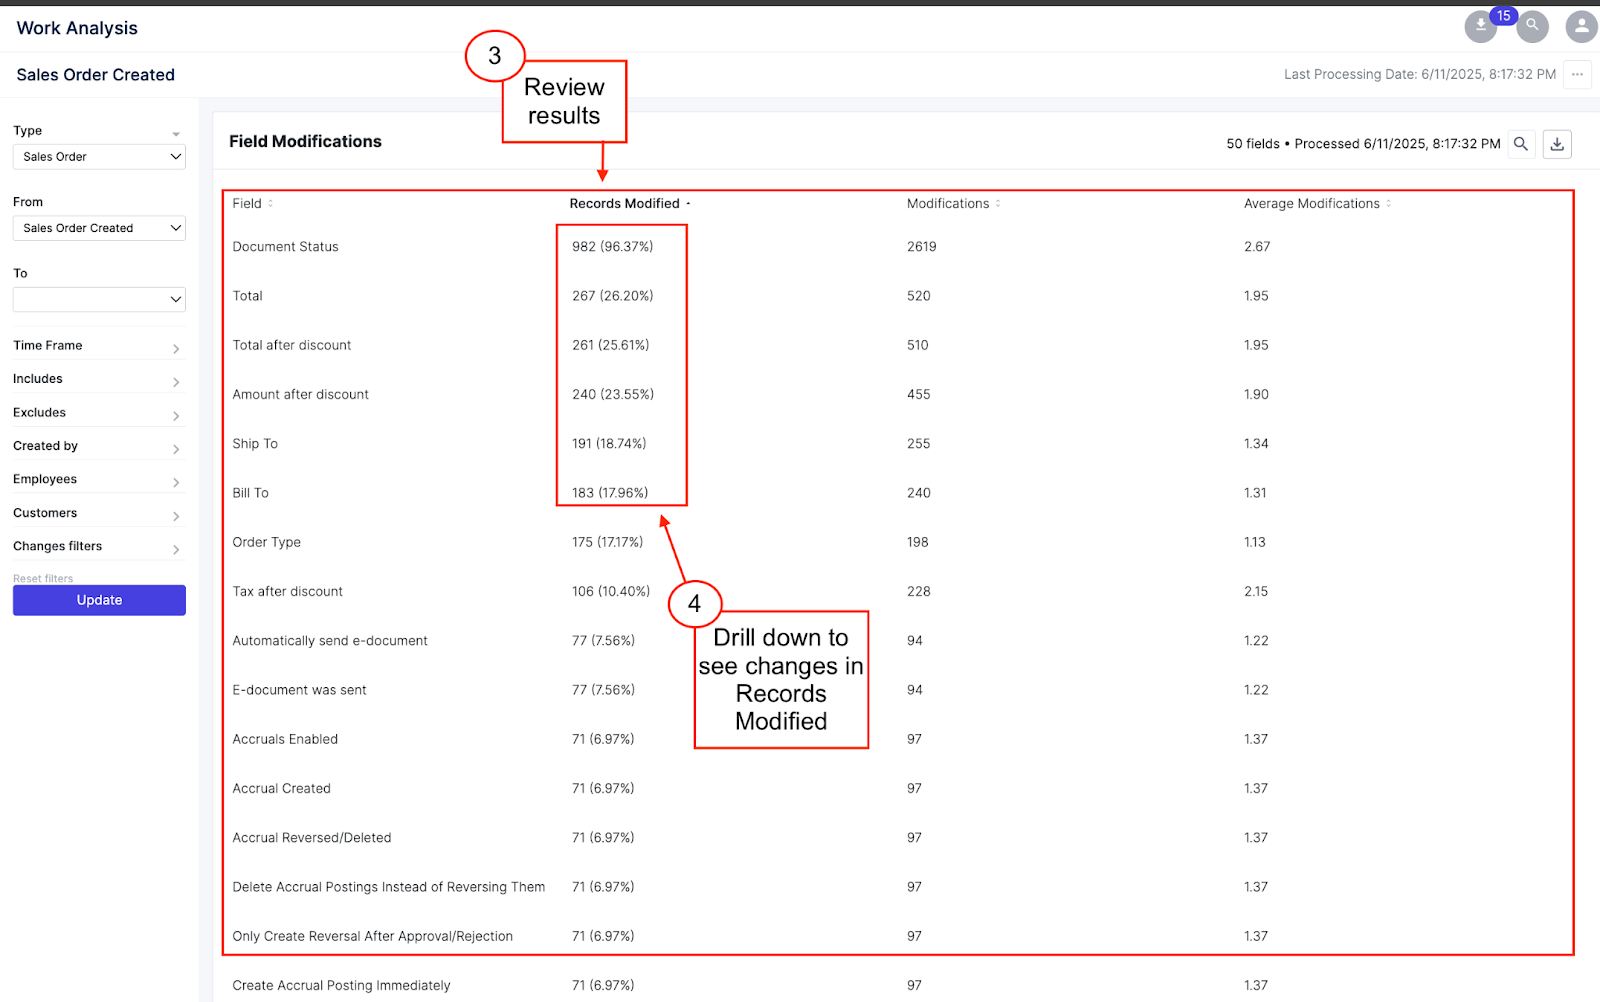Click the Field Modifications heading
The height and width of the screenshot is (1002, 1600).
pos(305,142)
